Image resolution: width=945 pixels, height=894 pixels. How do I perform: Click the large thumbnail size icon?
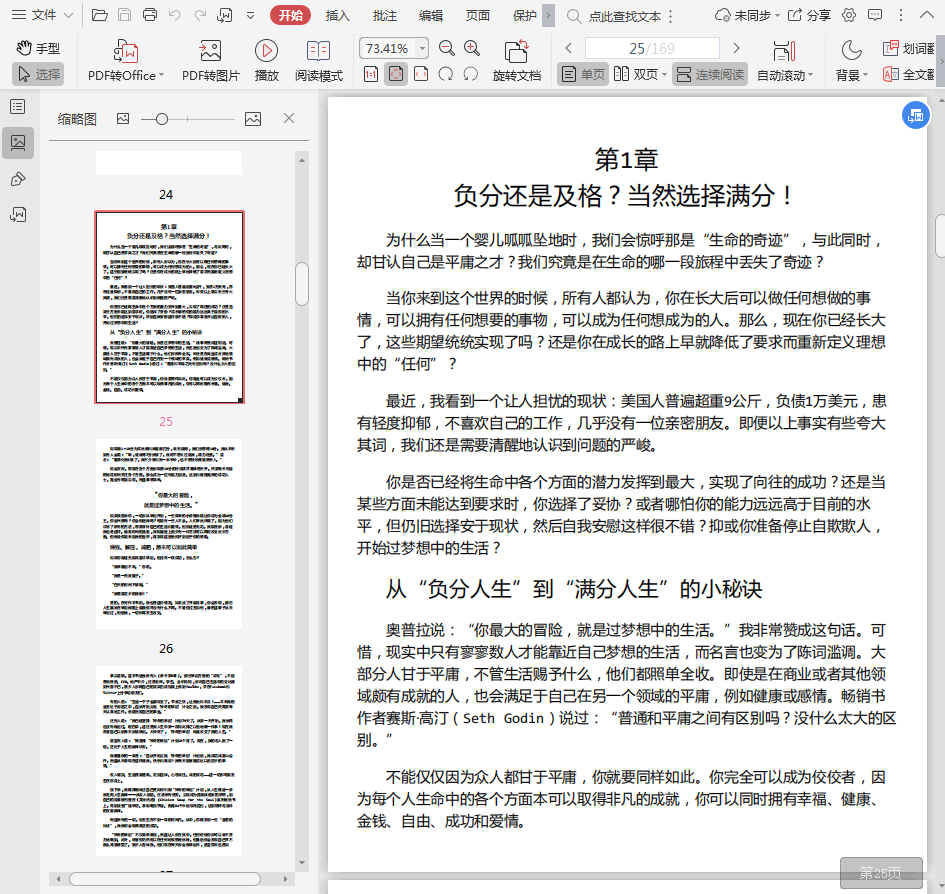point(253,119)
